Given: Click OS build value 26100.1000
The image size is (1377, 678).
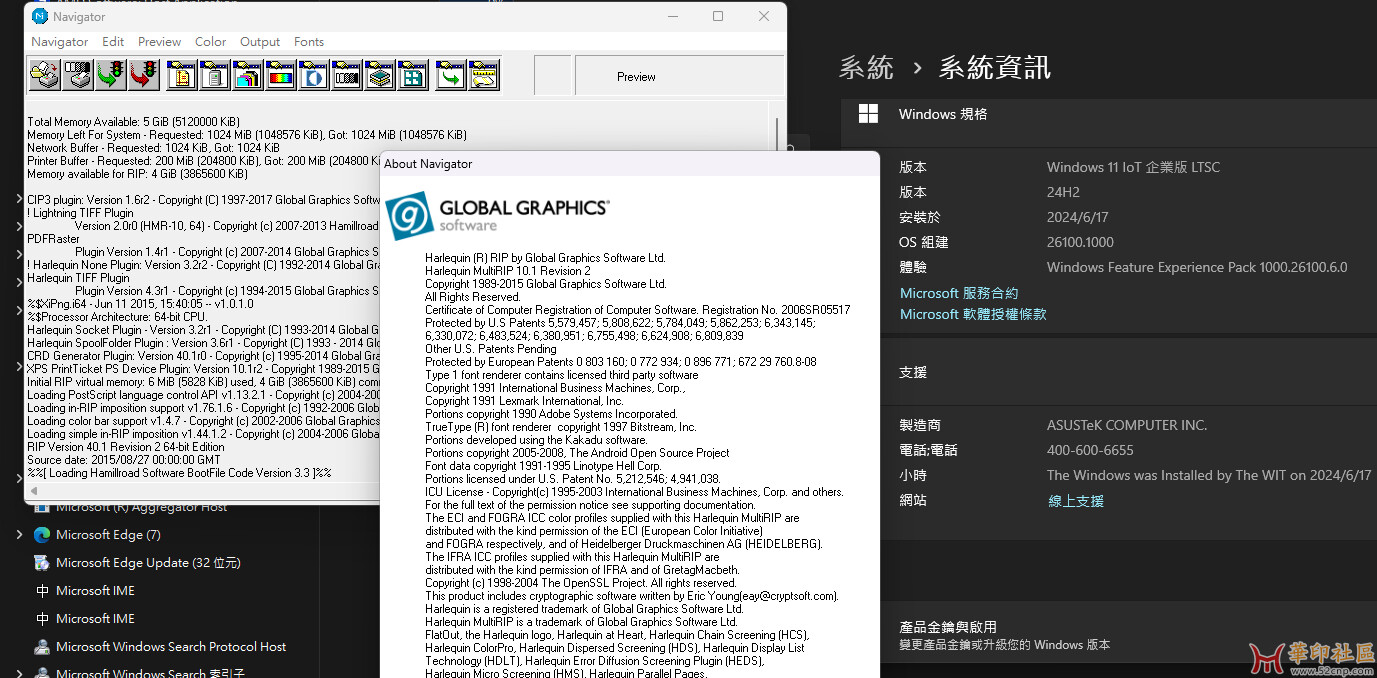Looking at the screenshot, I should [x=1080, y=242].
